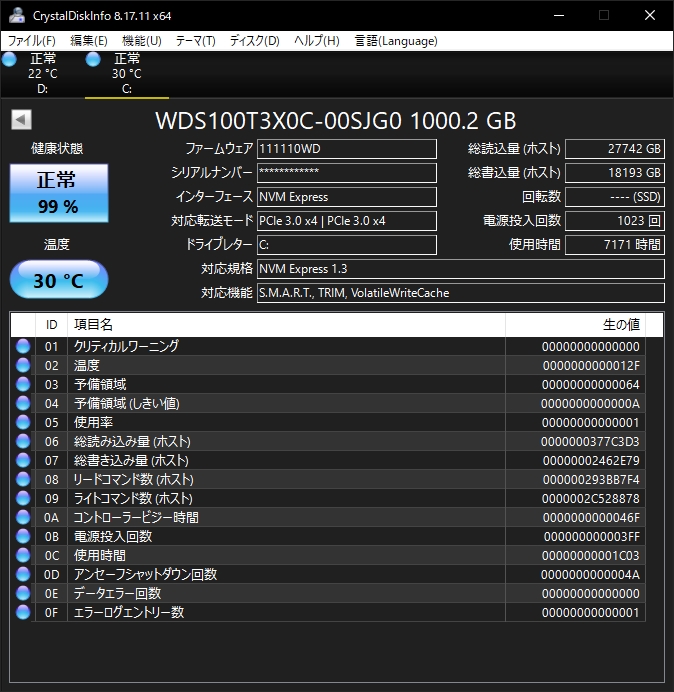Click status orb for ID 08 リードコマンド数
Screen dimensions: 674x692
coord(23,479)
